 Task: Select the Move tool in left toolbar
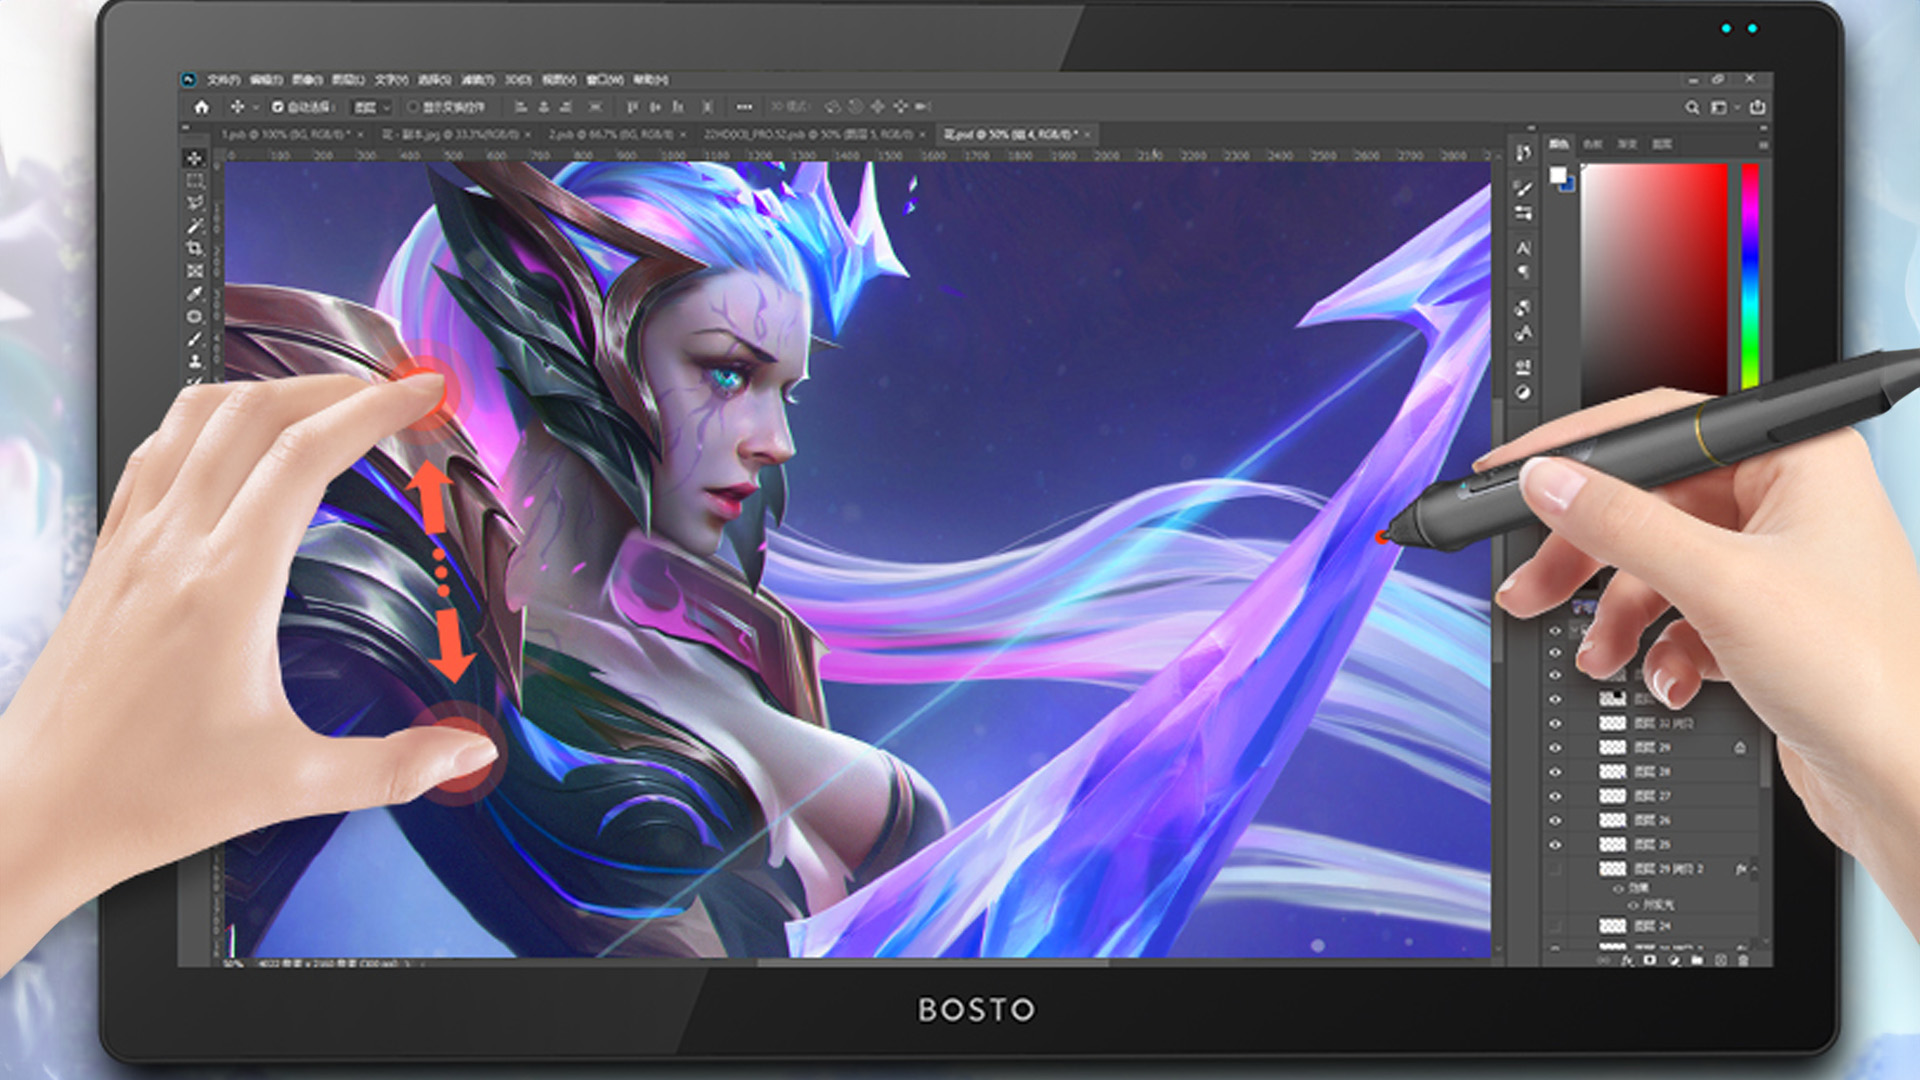coord(195,158)
